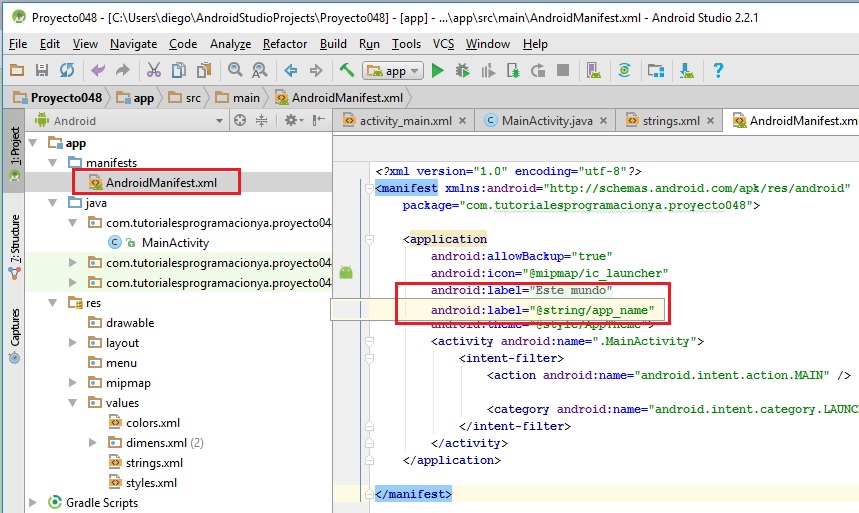
Task: Click the Rerun toolbar icon
Action: [x=538, y=71]
